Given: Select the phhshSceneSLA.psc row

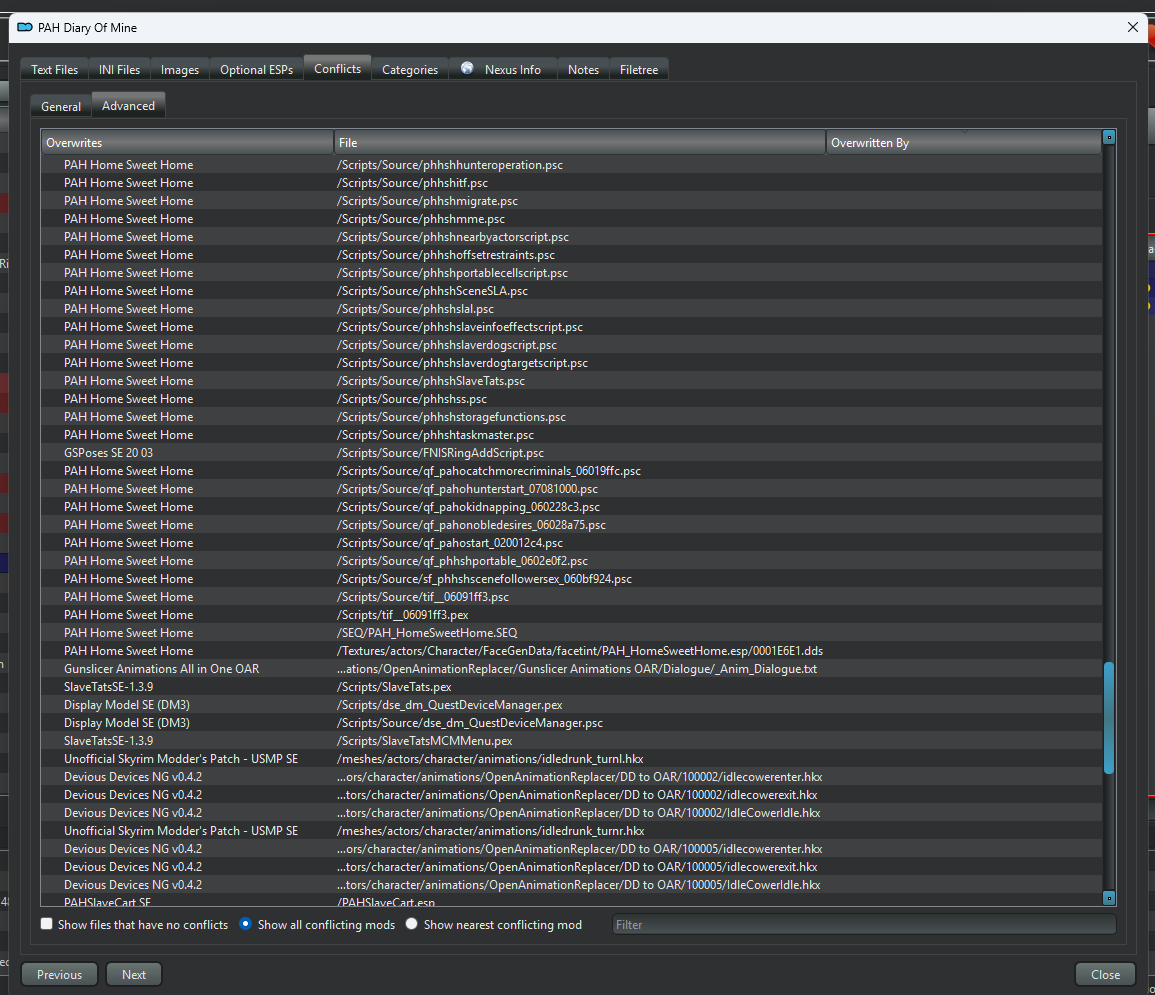Looking at the screenshot, I should (x=572, y=291).
